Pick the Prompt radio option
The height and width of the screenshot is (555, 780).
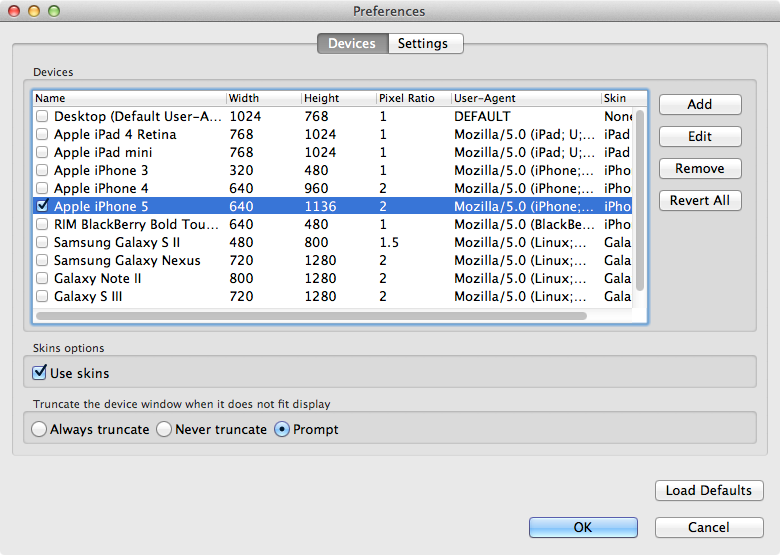click(x=282, y=429)
